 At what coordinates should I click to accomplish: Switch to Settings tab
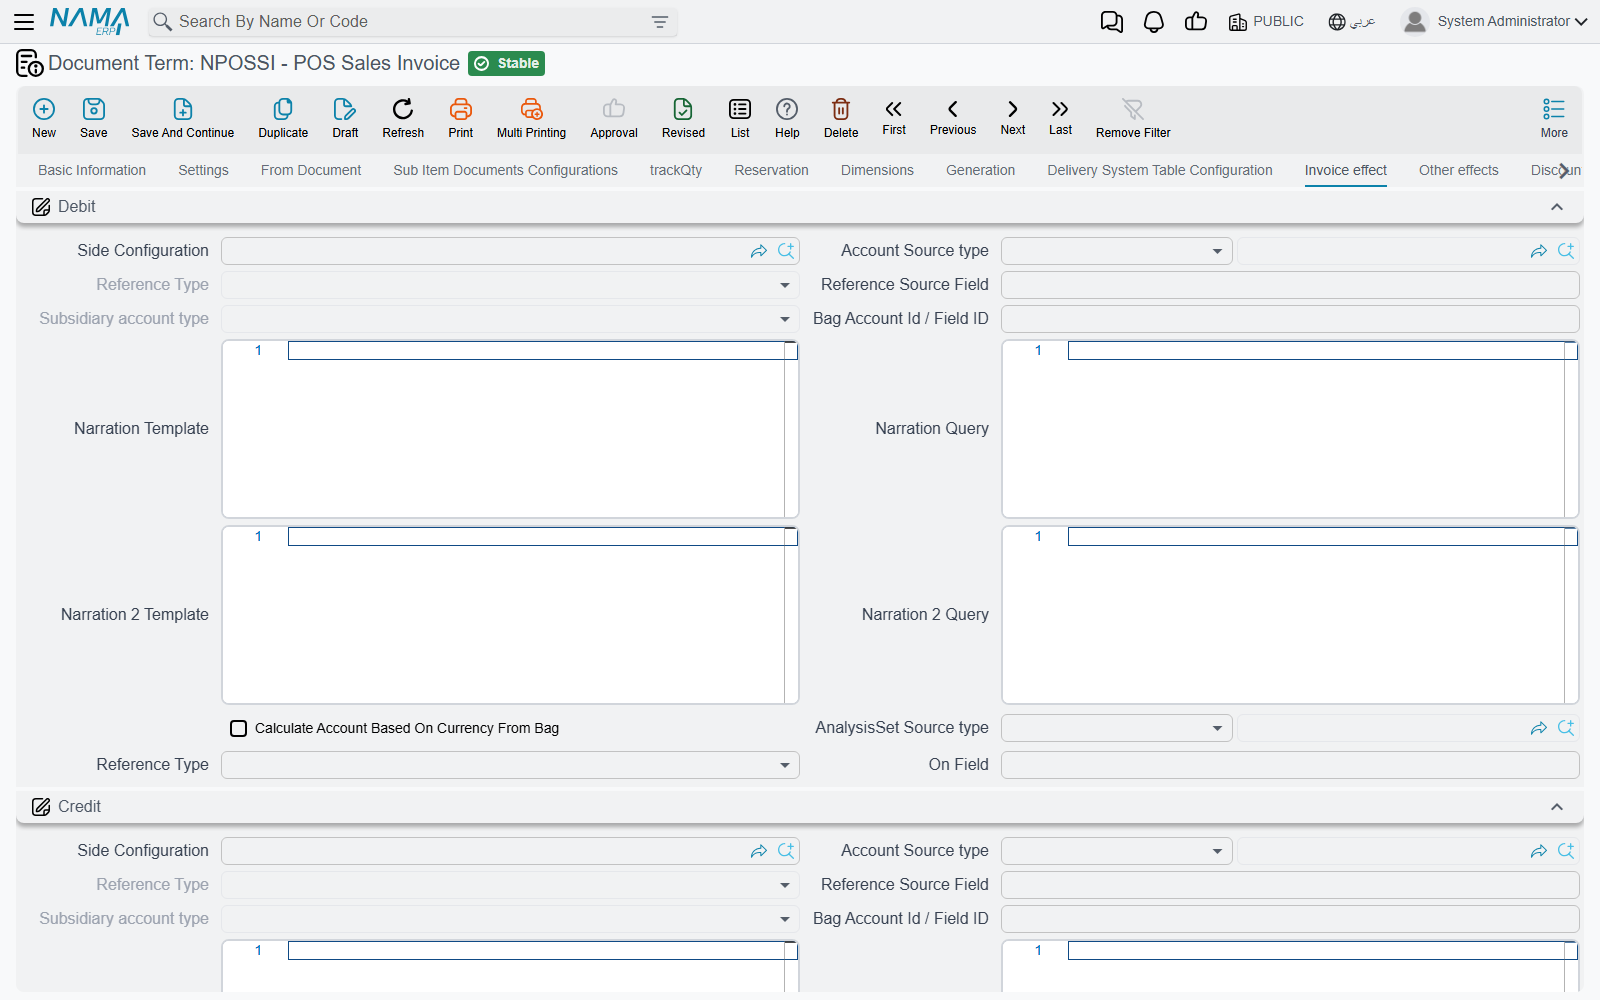click(203, 170)
